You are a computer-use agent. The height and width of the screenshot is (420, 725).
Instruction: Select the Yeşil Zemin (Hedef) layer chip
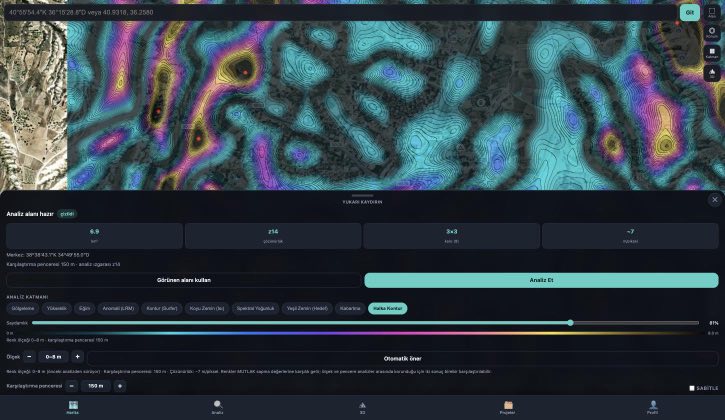pyautogui.click(x=307, y=309)
